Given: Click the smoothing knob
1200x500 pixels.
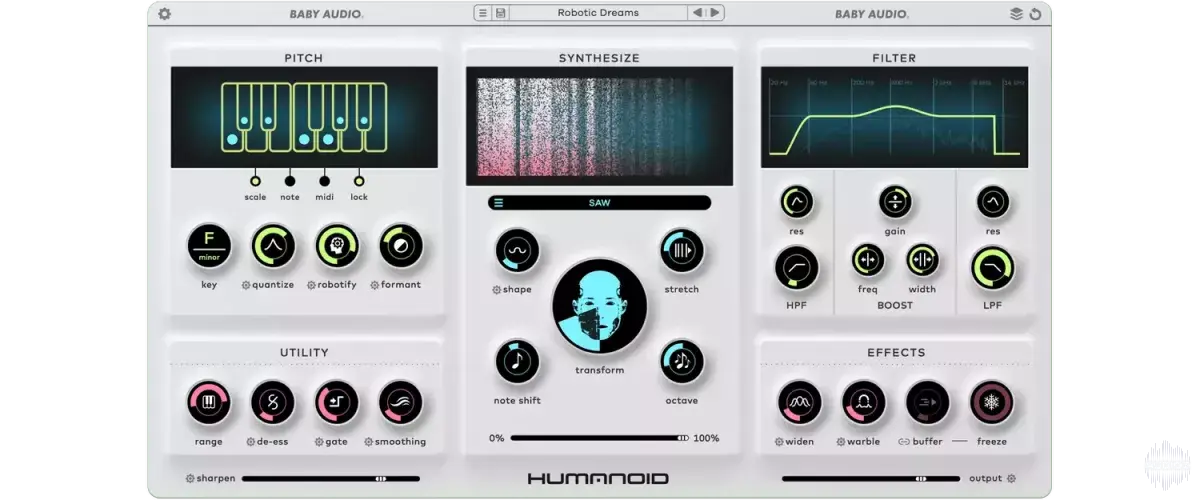Looking at the screenshot, I should tap(401, 403).
